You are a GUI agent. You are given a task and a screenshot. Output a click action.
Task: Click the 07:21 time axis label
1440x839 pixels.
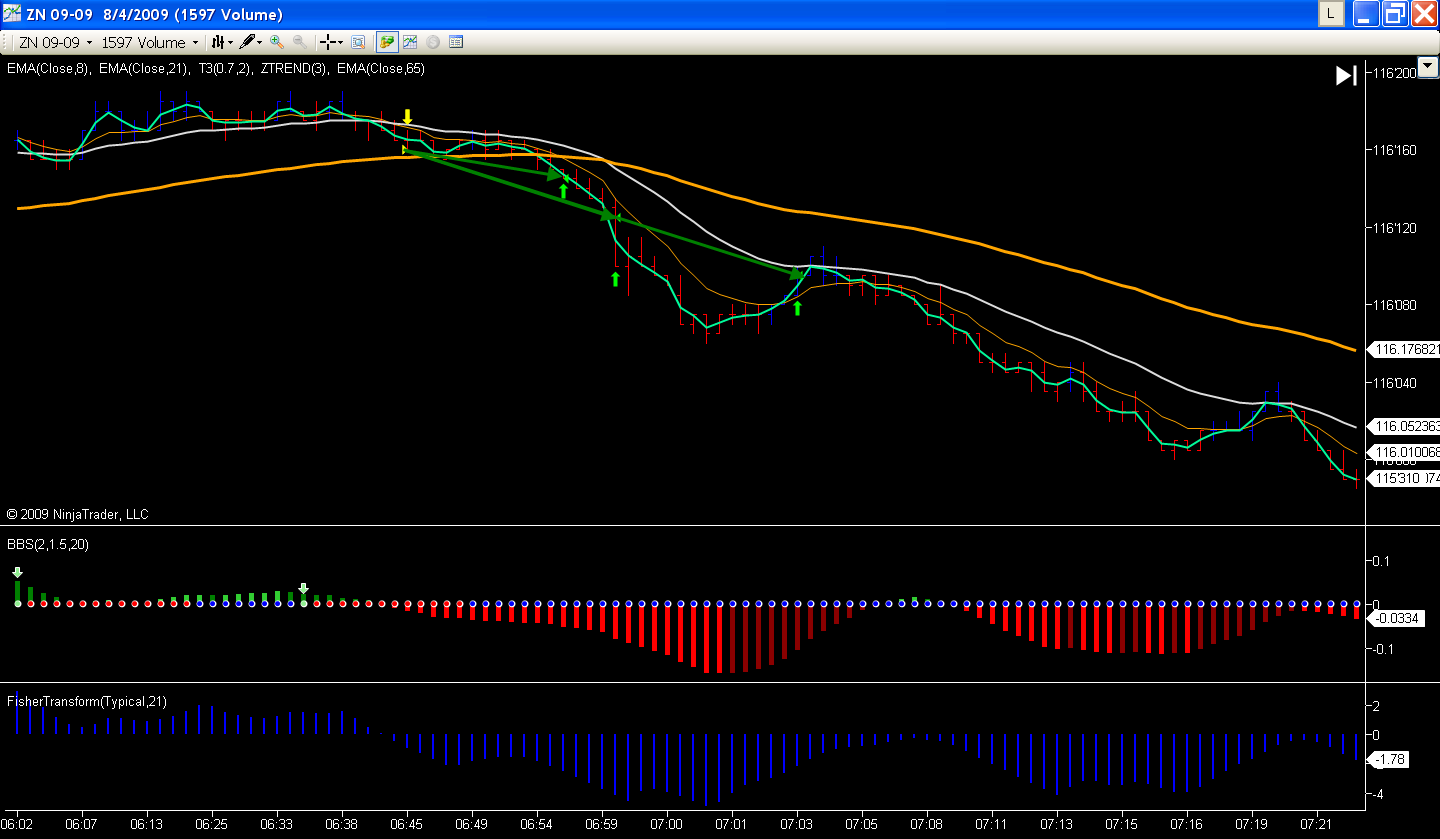[x=1317, y=825]
